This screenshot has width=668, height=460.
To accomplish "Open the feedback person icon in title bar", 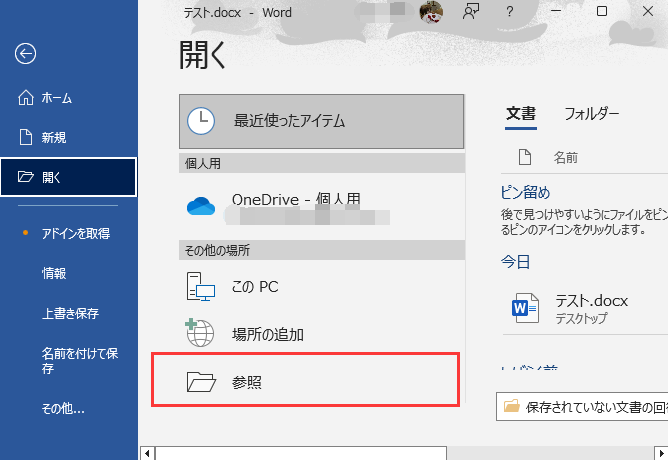I will pyautogui.click(x=471, y=12).
